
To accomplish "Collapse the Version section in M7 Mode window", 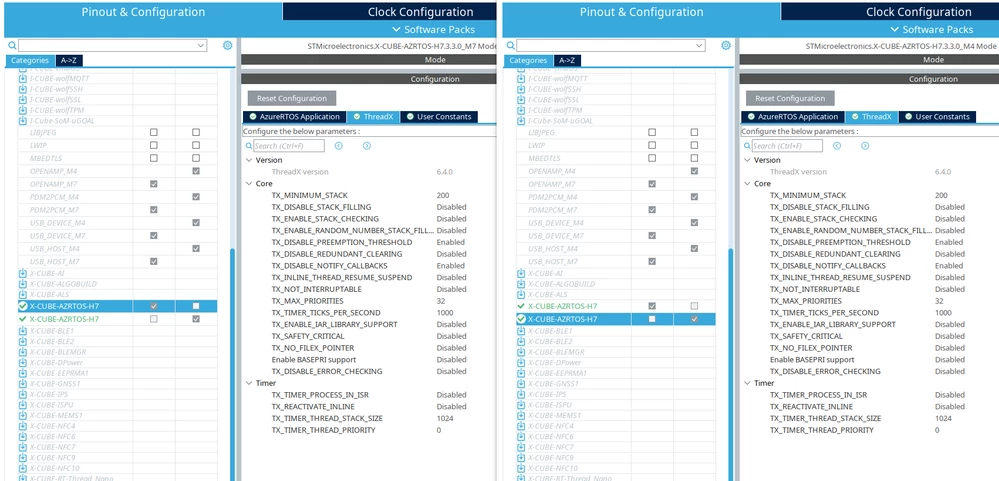I will [x=248, y=161].
